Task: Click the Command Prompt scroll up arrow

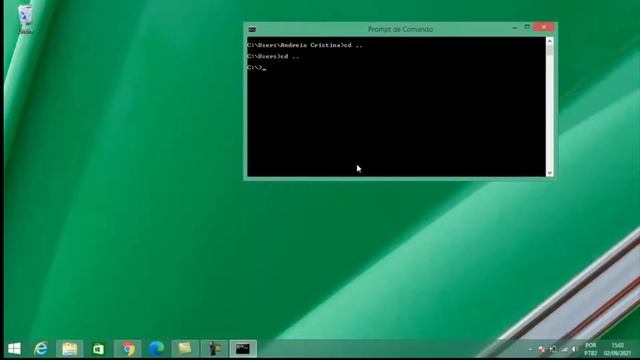Action: click(x=550, y=41)
